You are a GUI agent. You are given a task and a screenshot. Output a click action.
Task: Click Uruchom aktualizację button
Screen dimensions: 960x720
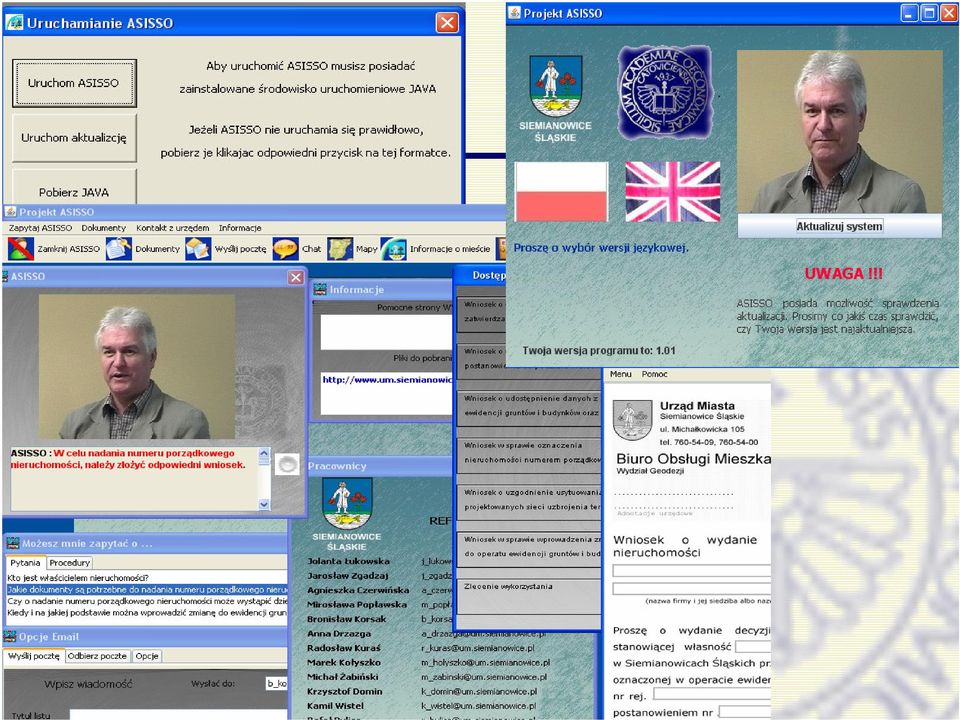point(74,138)
